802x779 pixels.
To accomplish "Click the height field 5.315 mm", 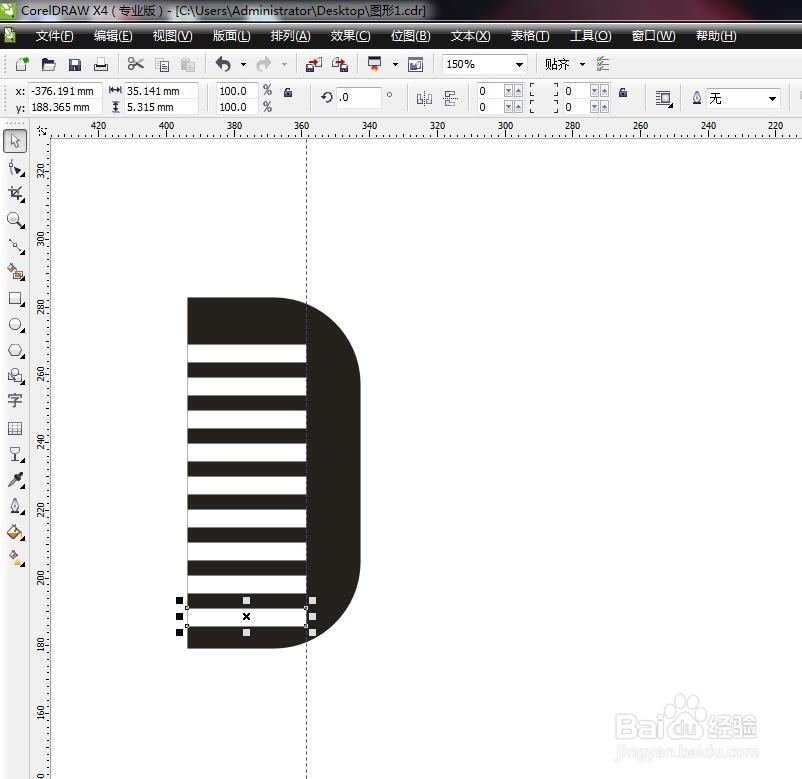I will [161, 107].
